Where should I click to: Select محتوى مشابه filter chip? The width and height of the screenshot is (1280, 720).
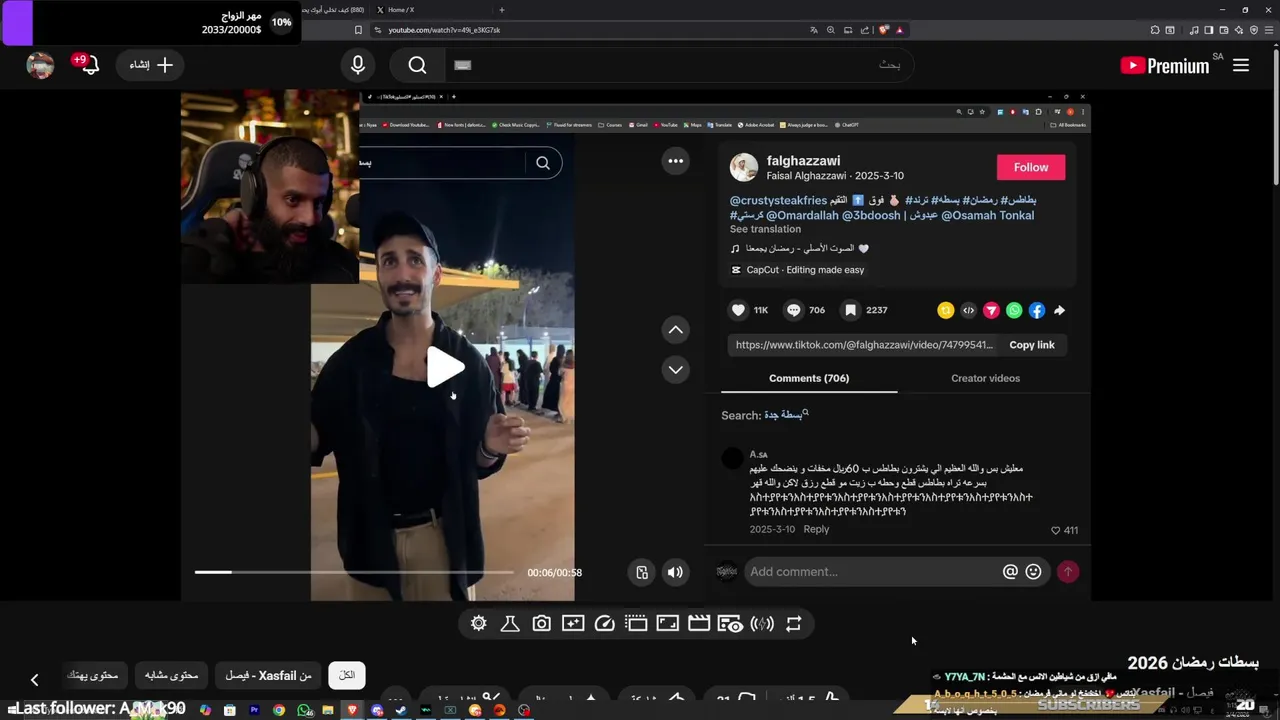(171, 675)
